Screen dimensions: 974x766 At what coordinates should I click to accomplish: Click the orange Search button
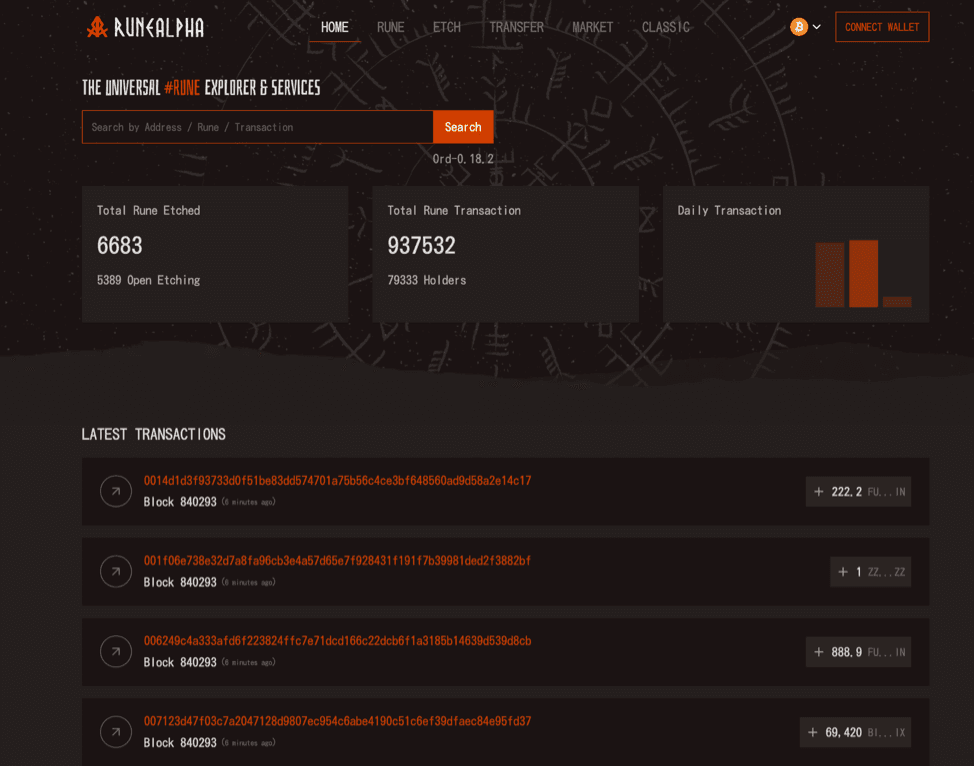[x=463, y=127]
